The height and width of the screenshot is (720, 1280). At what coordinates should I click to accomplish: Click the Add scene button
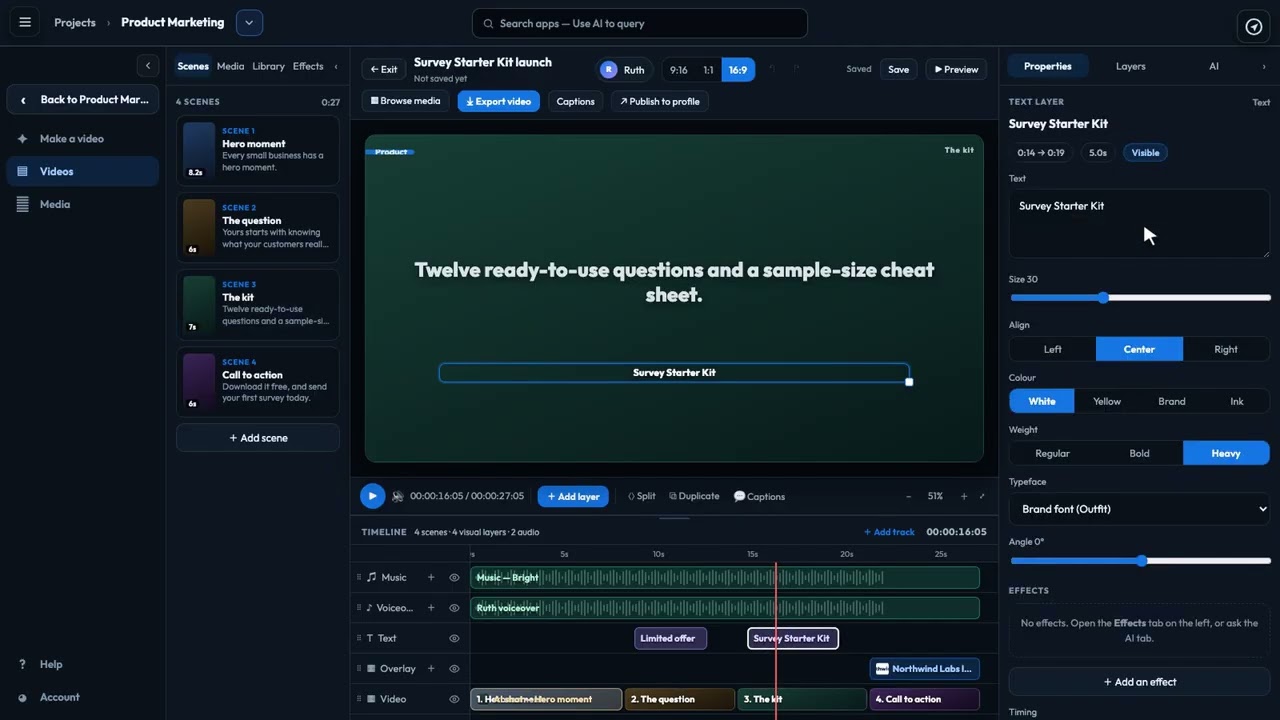[x=258, y=438]
